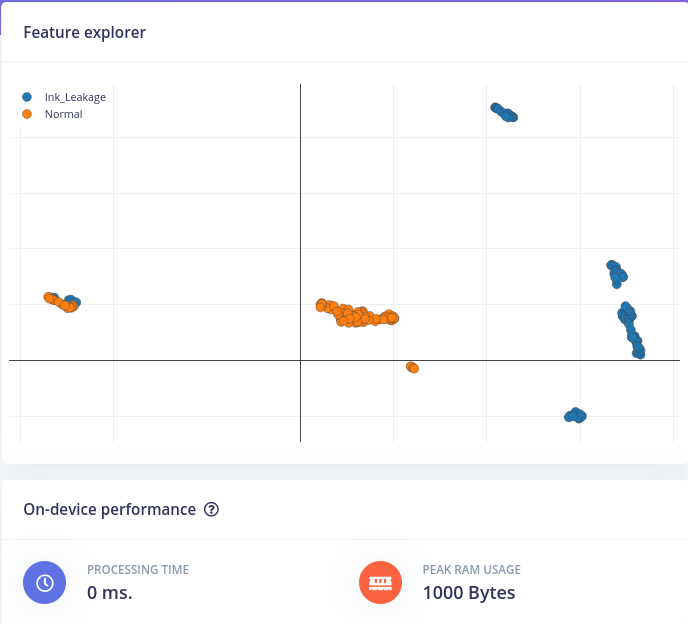Image resolution: width=688 pixels, height=624 pixels.
Task: Click the PROCESSING TIME label
Action: pos(138,570)
